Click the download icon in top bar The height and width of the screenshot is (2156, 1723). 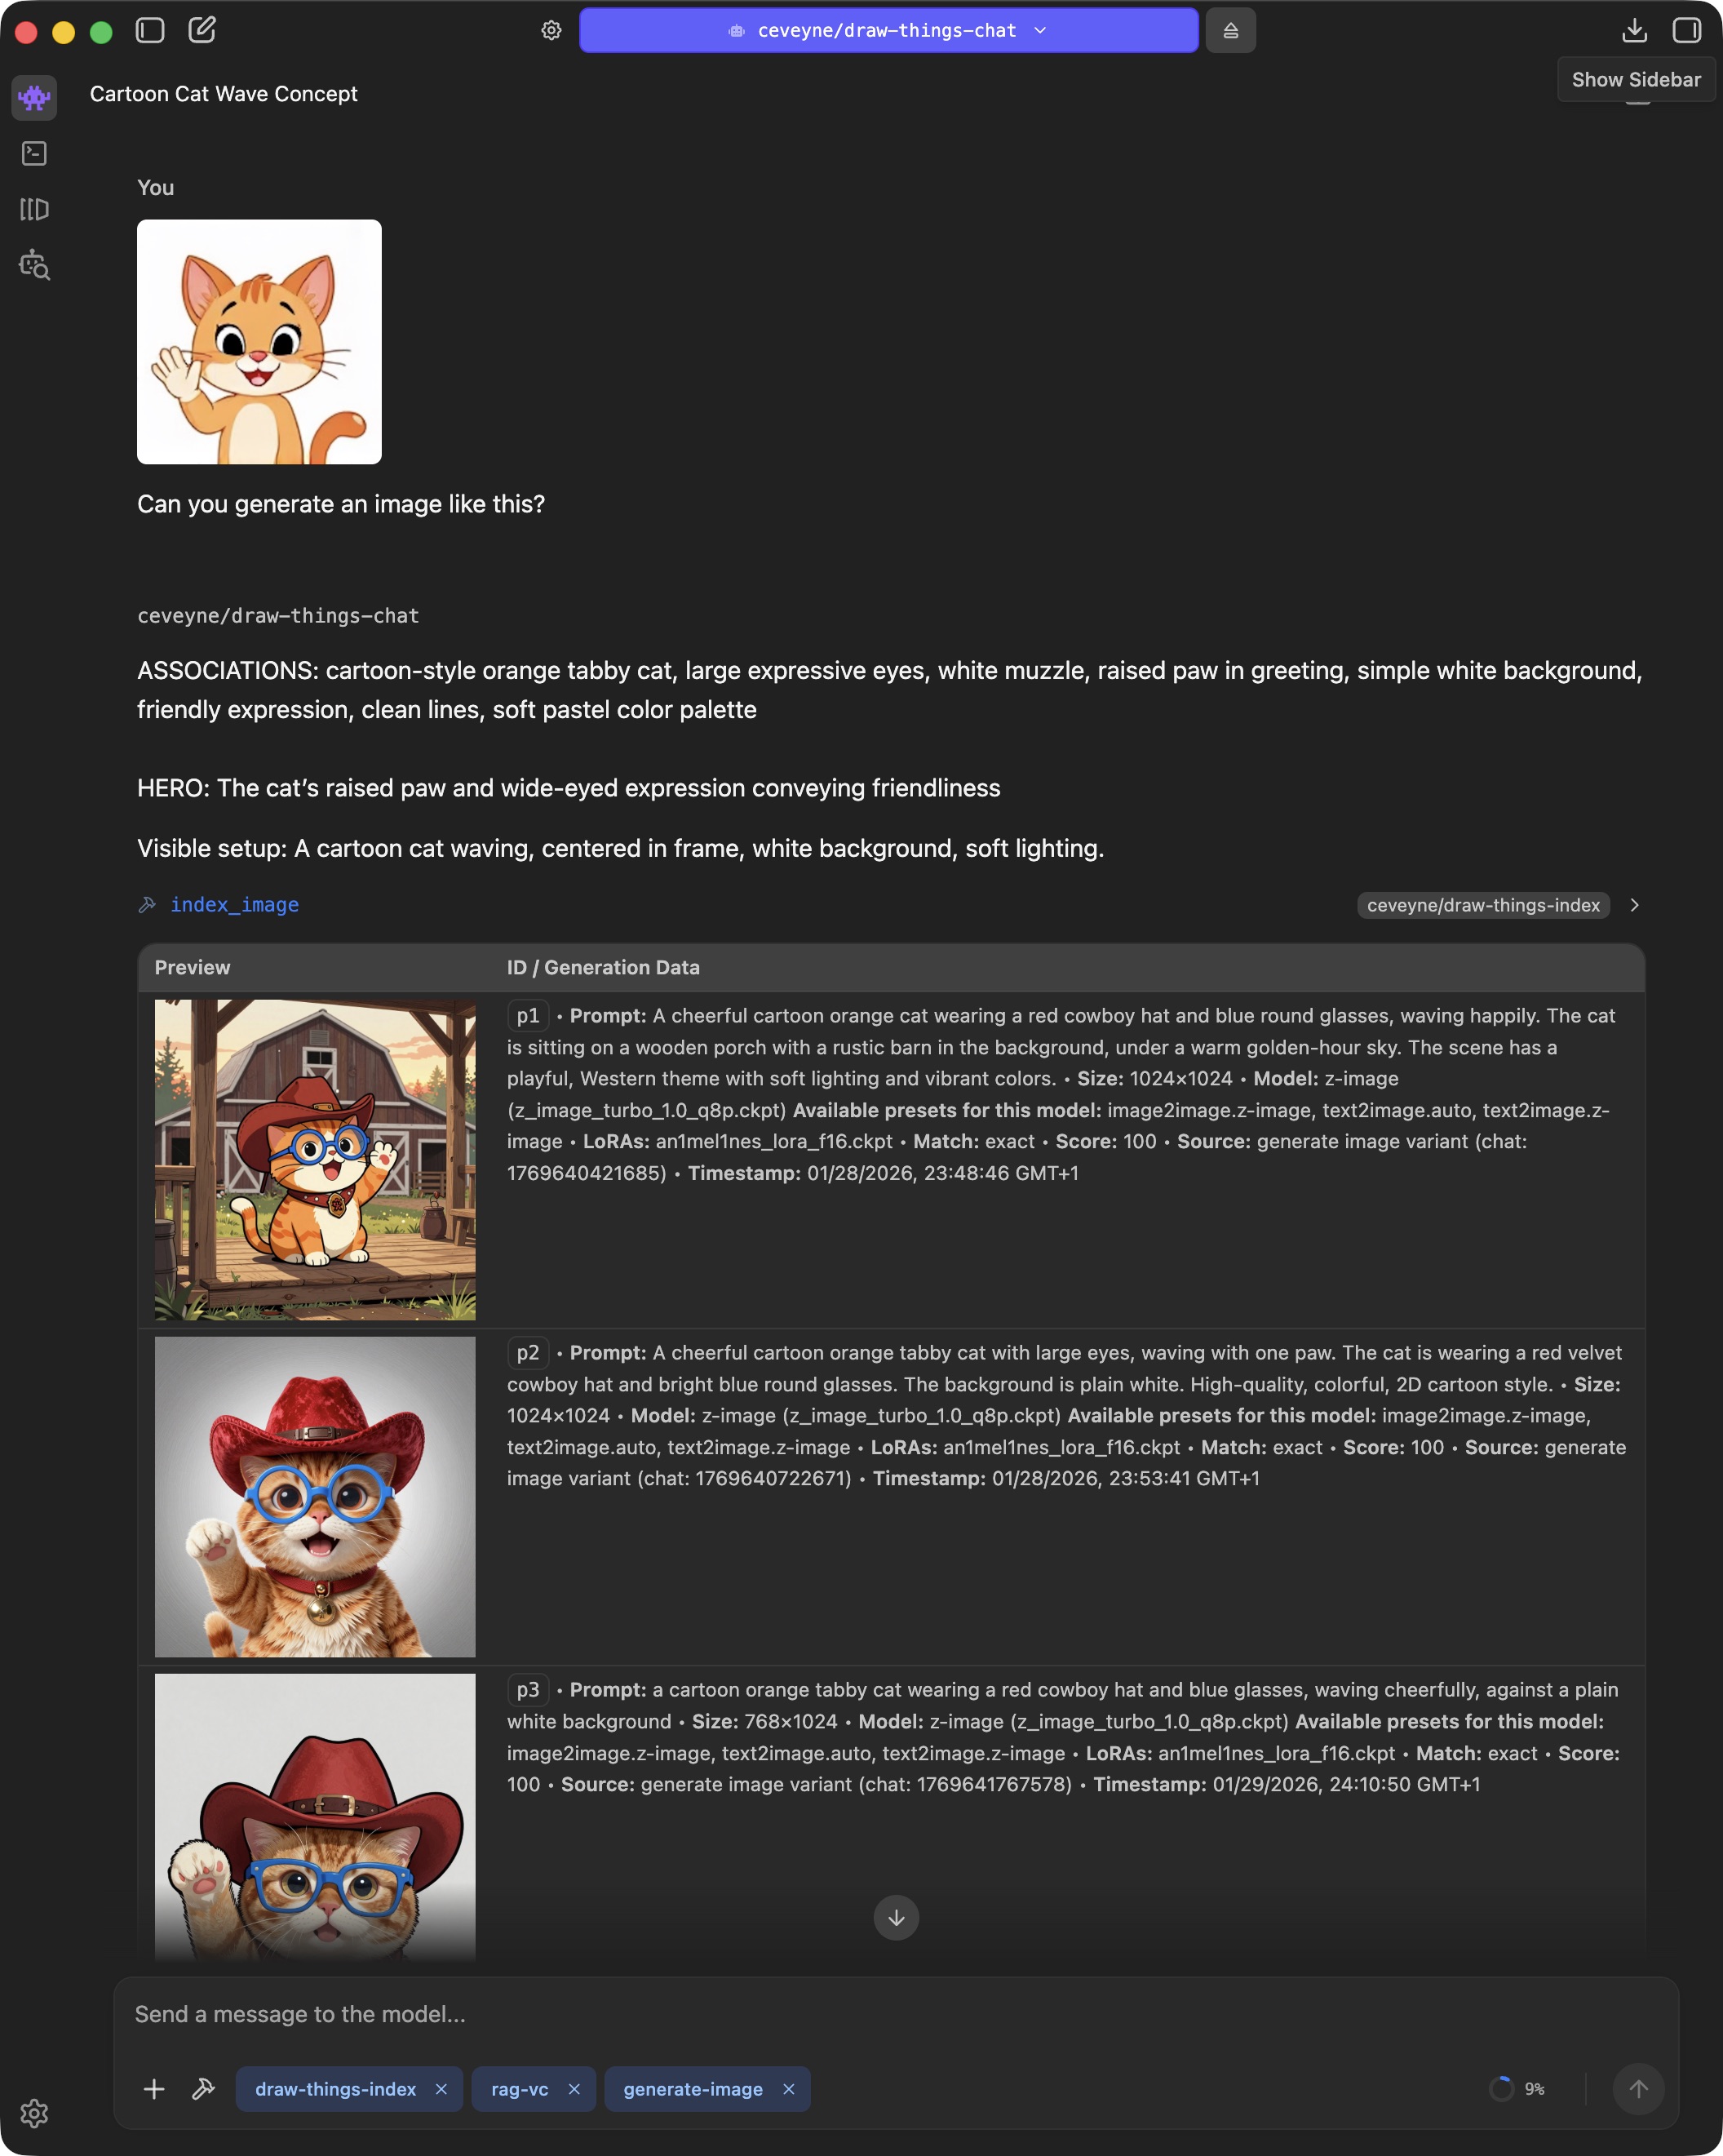tap(1635, 30)
